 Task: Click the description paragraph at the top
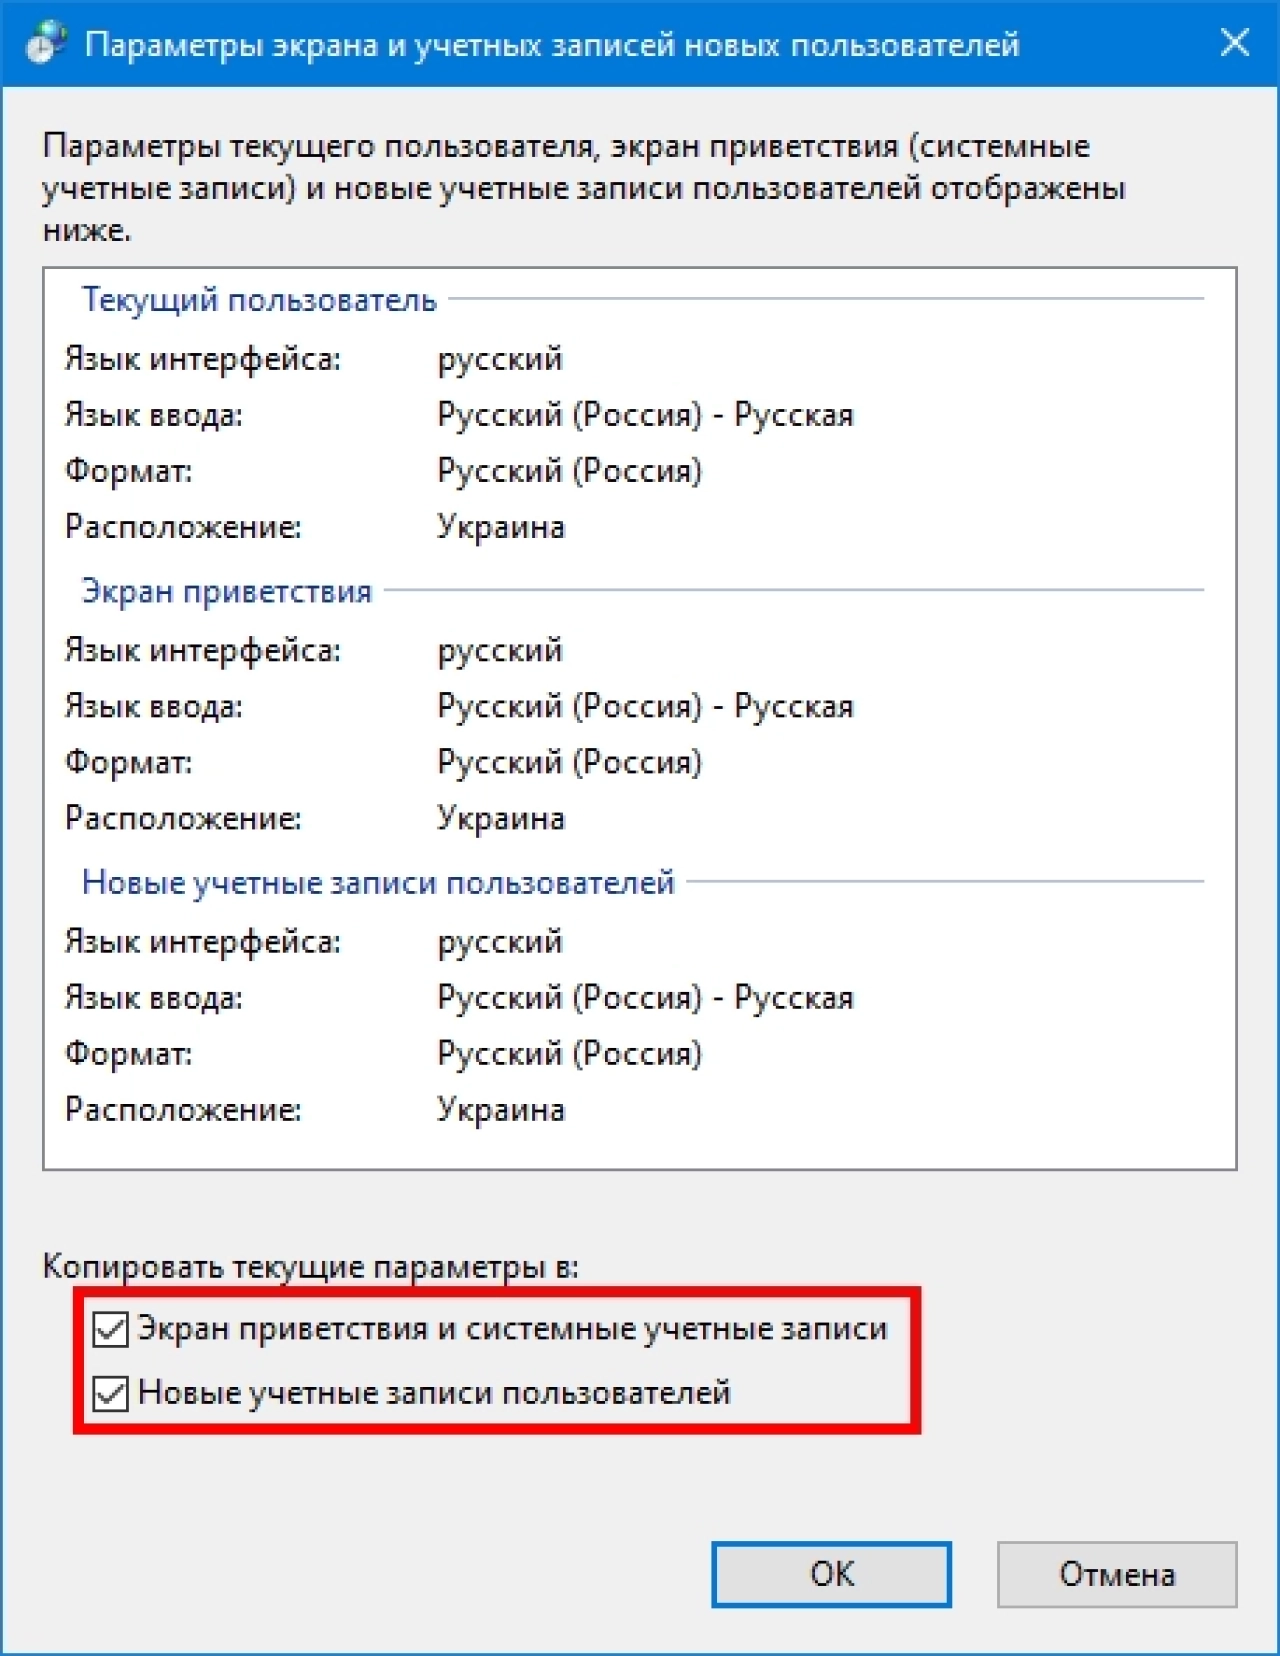click(584, 188)
